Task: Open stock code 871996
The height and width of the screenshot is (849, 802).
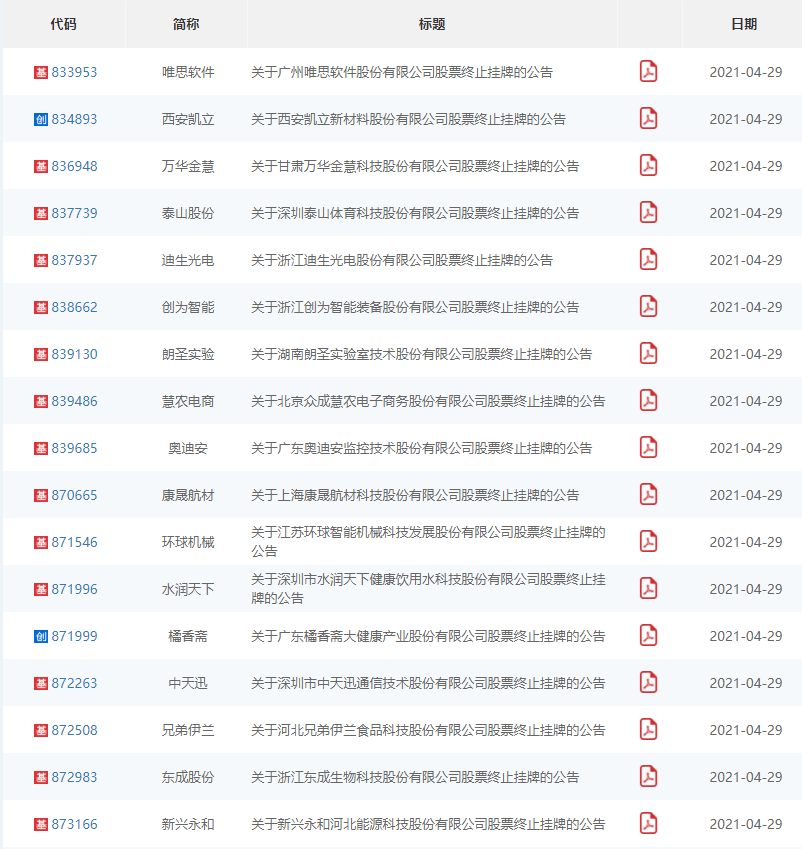Action: pyautogui.click(x=74, y=589)
